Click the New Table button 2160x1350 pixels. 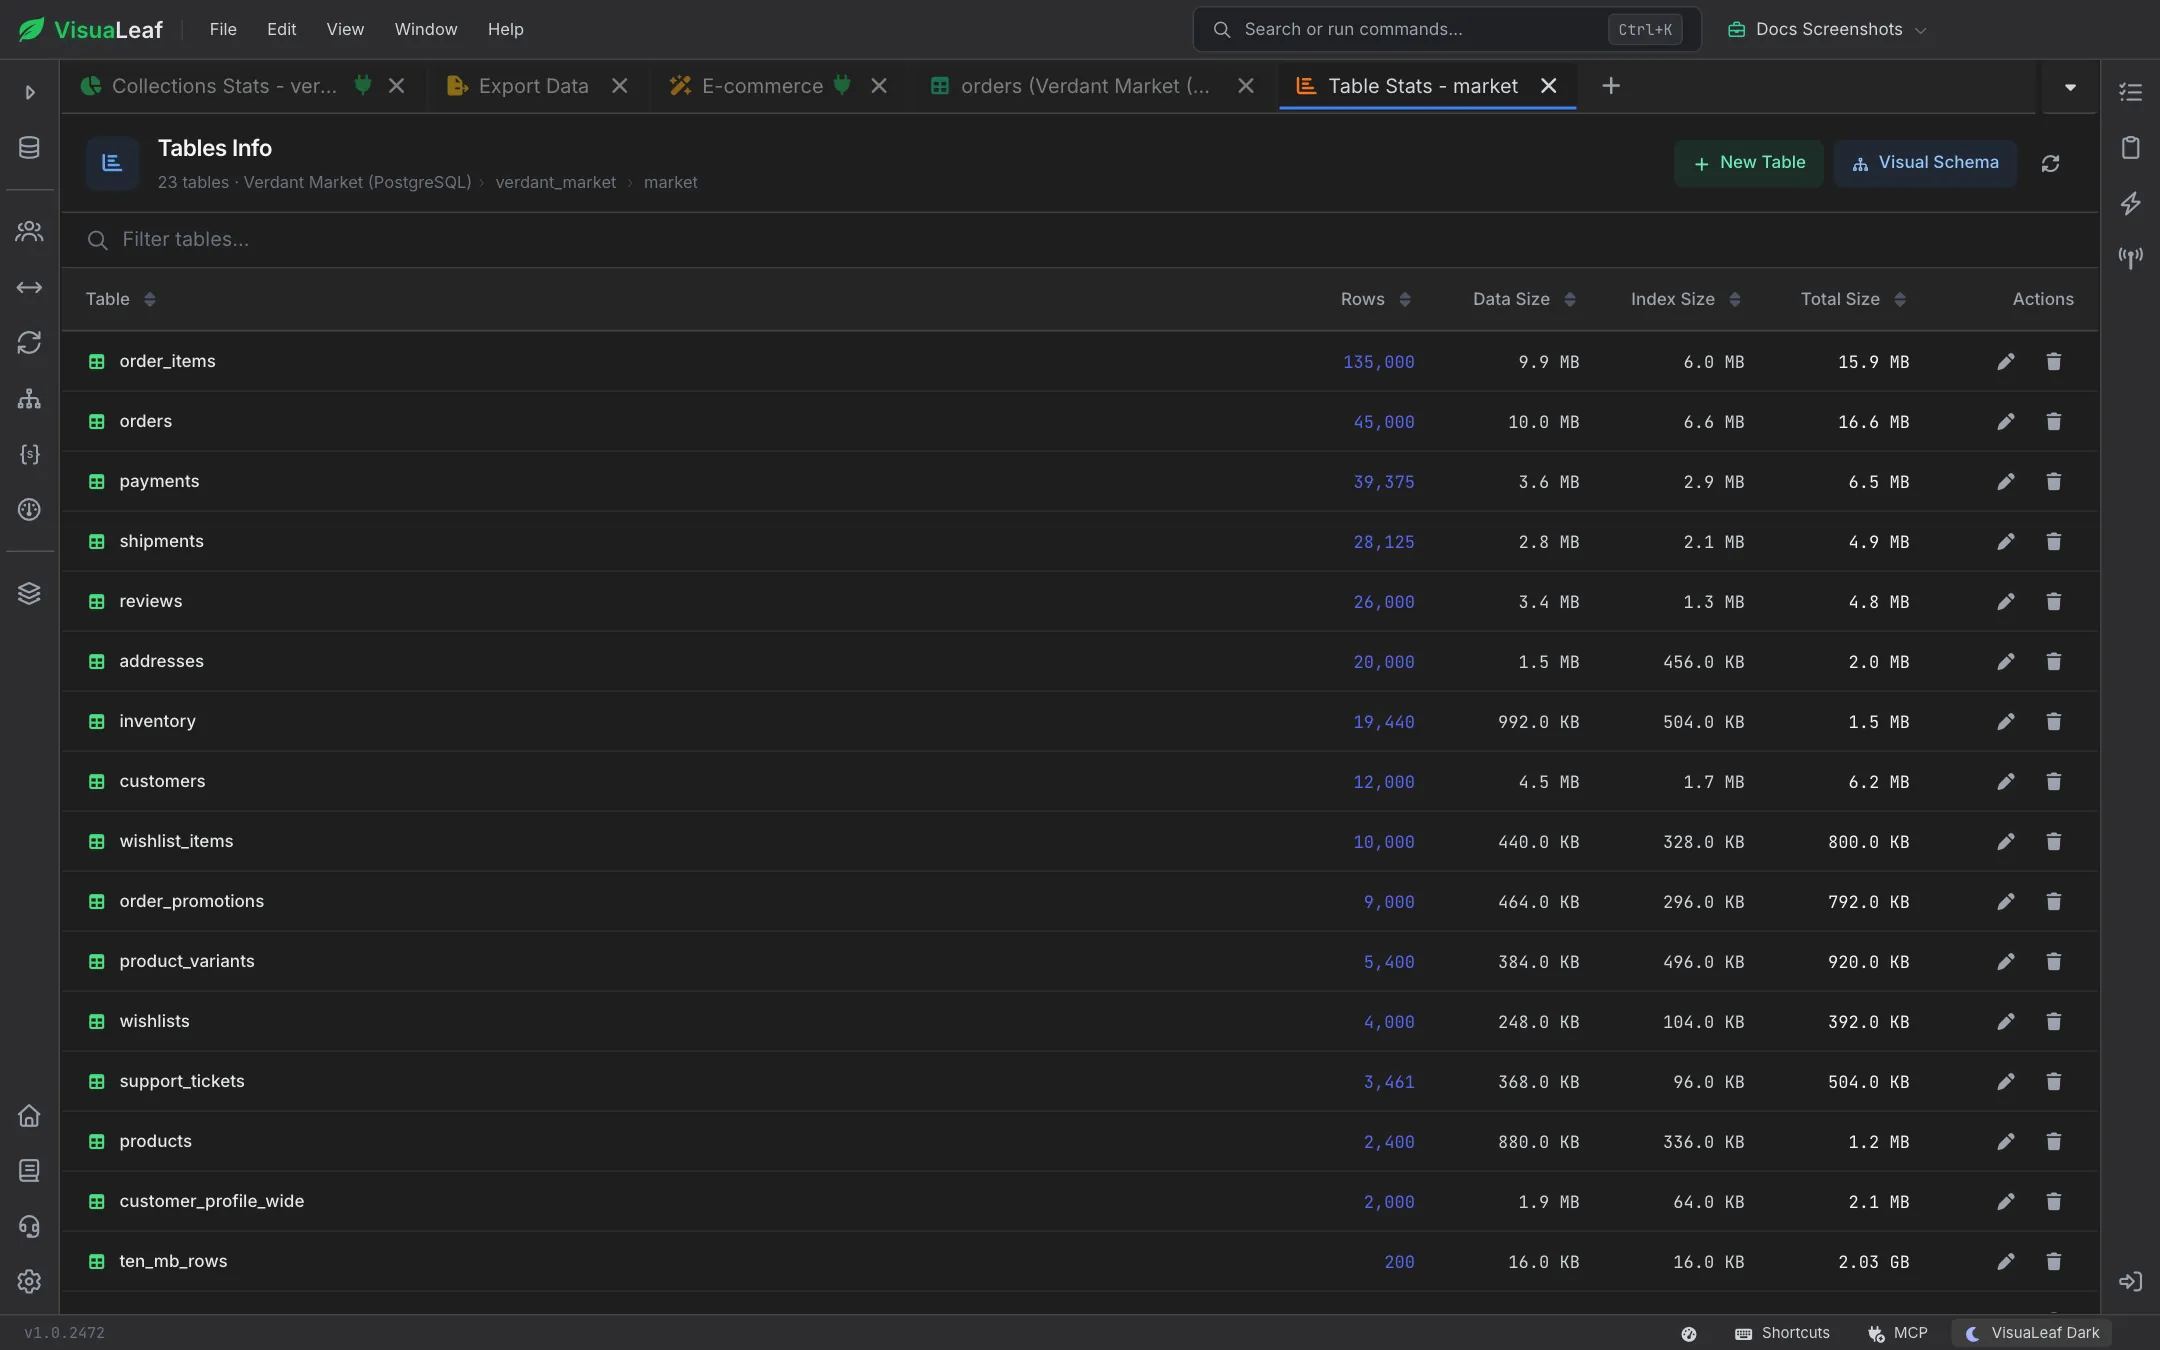(x=1748, y=163)
